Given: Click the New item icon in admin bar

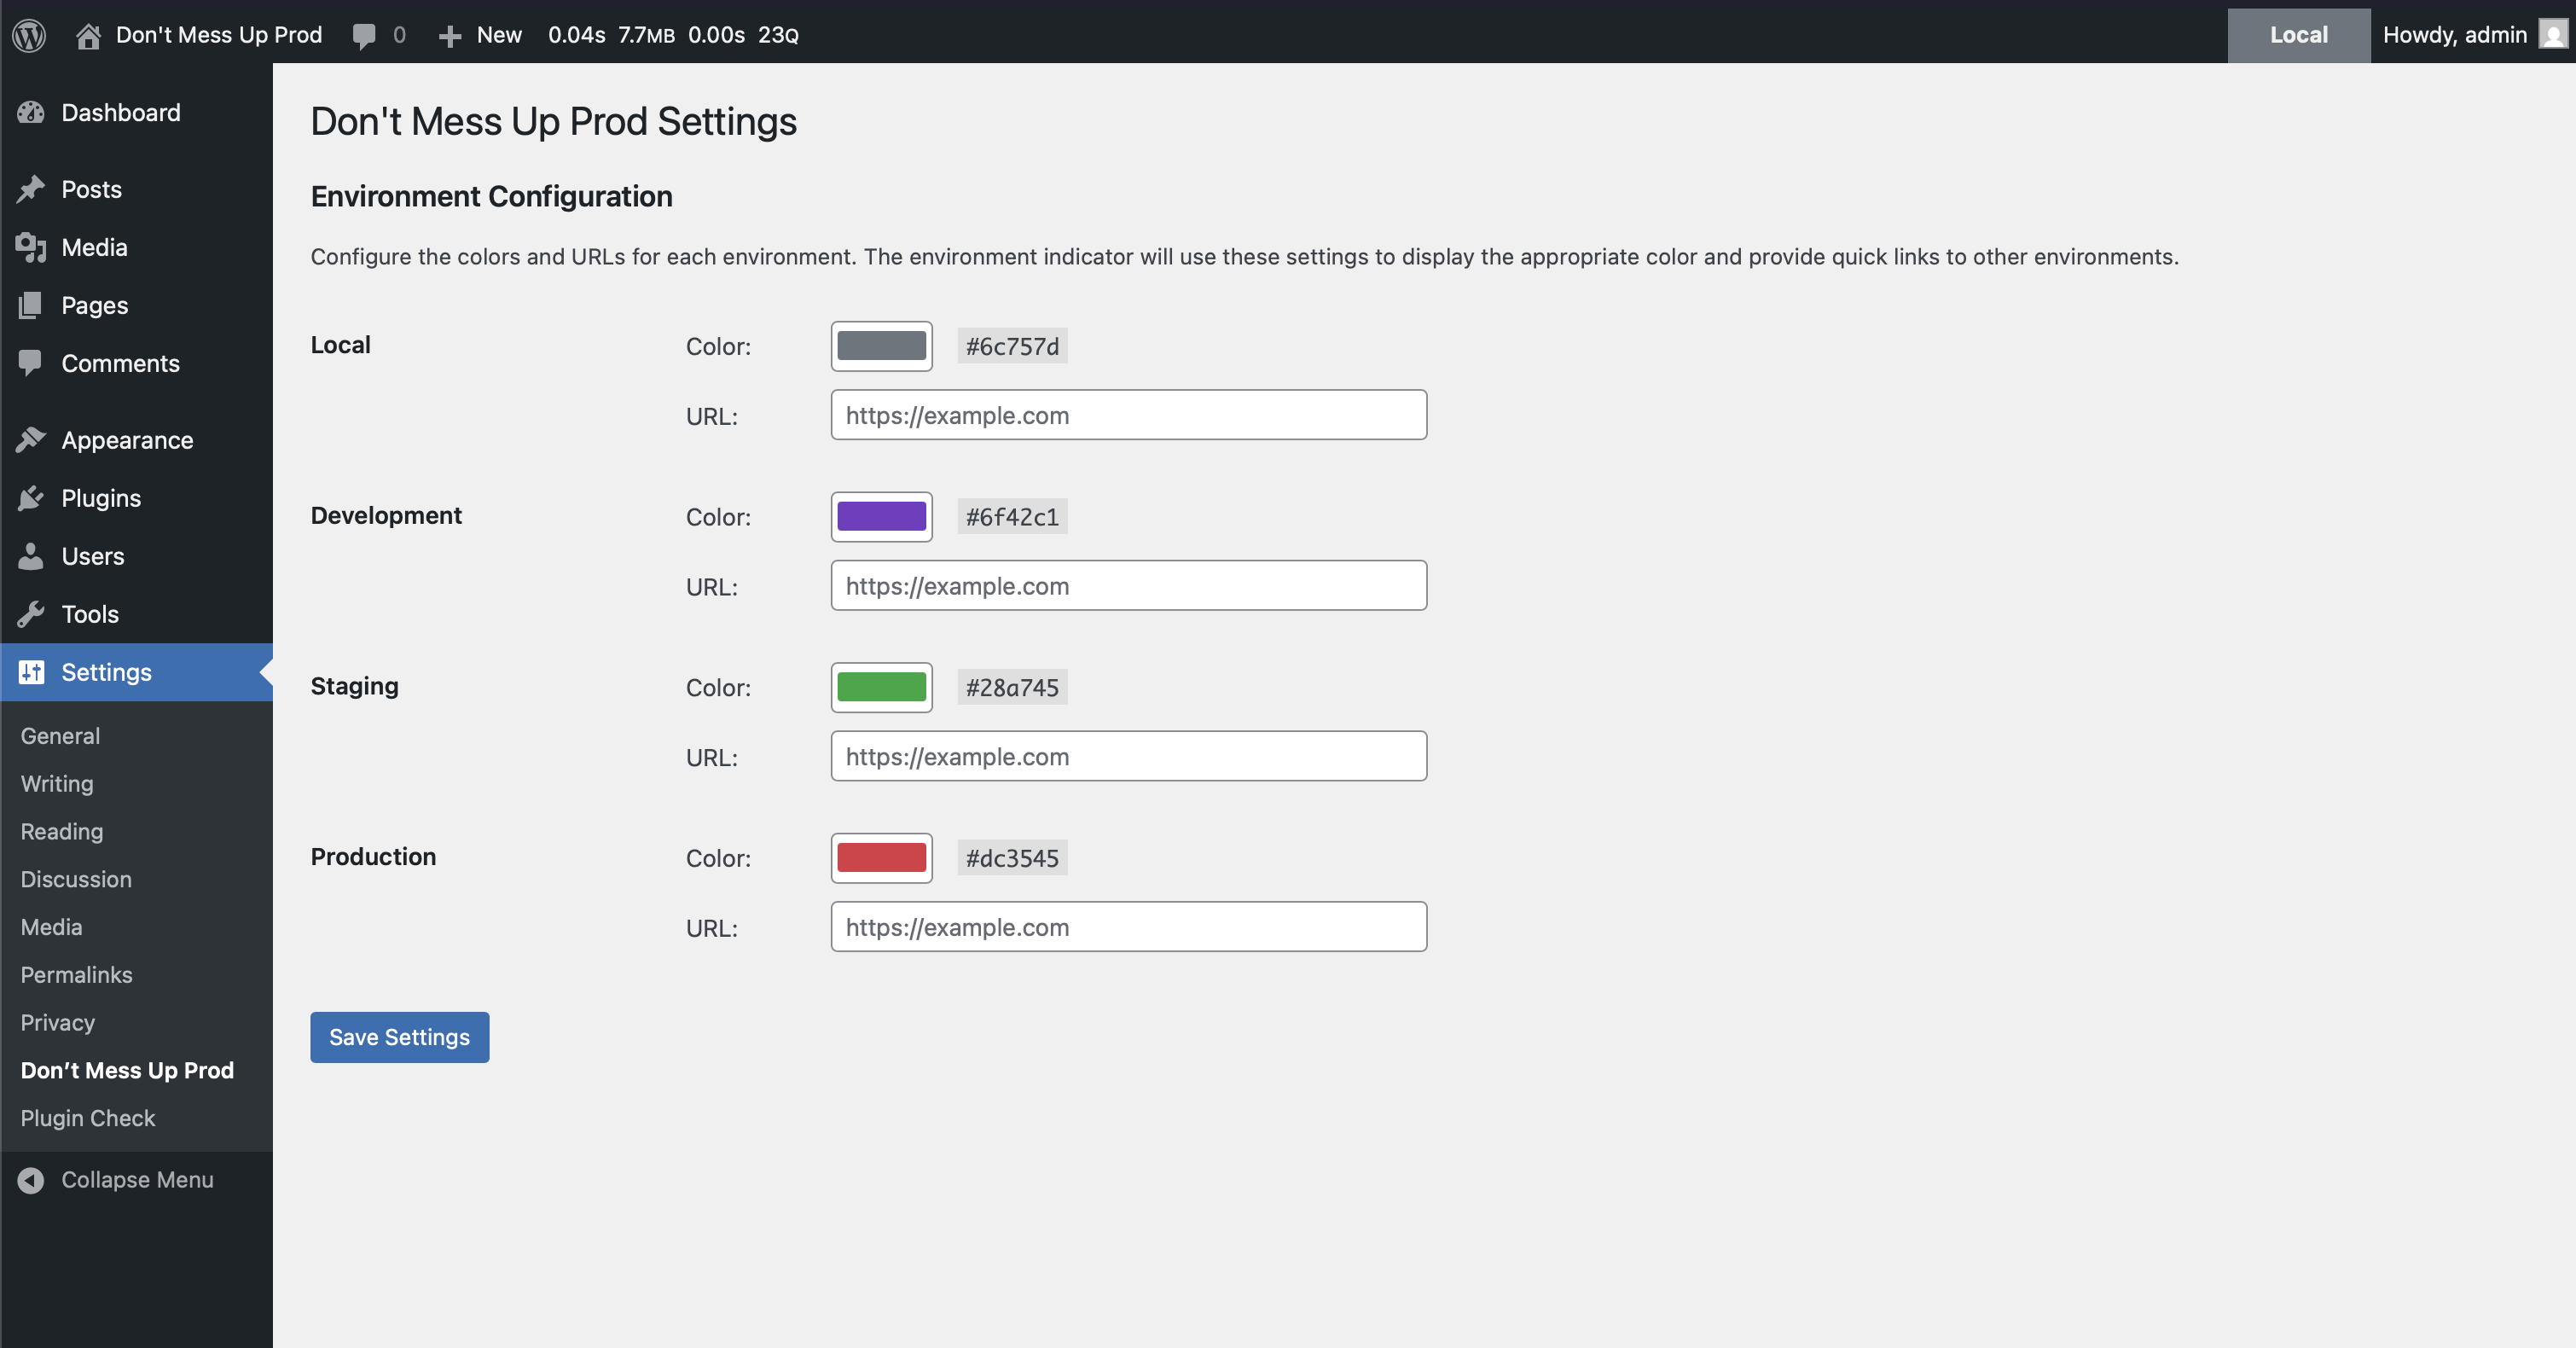Looking at the screenshot, I should point(450,35).
